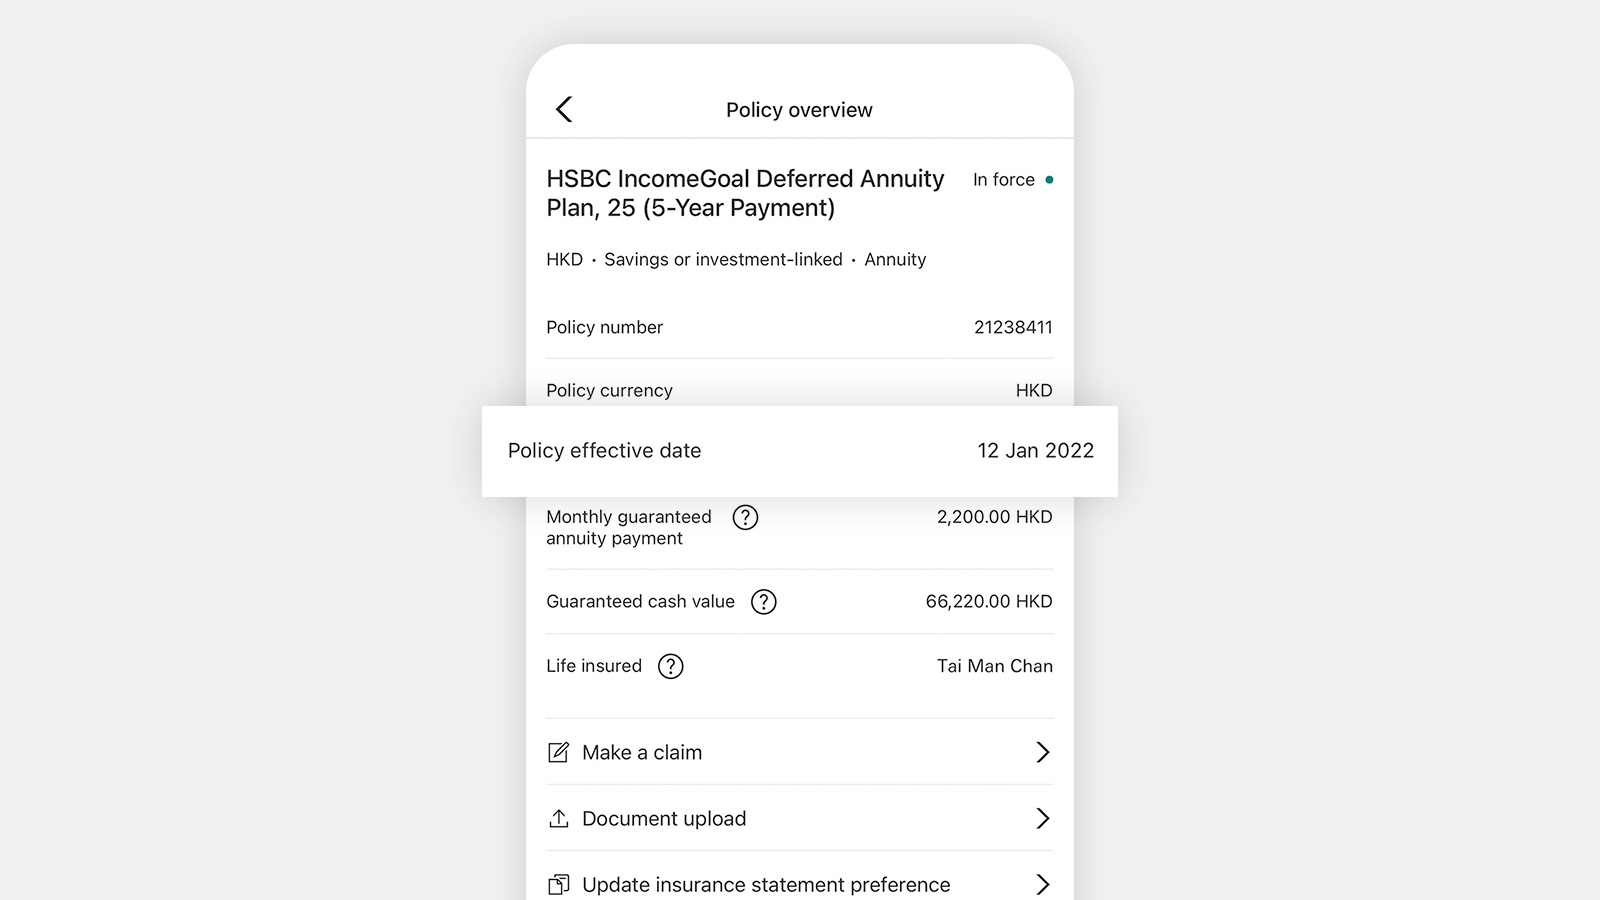Viewport: 1600px width, 900px height.
Task: Select Make a claim
Action: 799,752
